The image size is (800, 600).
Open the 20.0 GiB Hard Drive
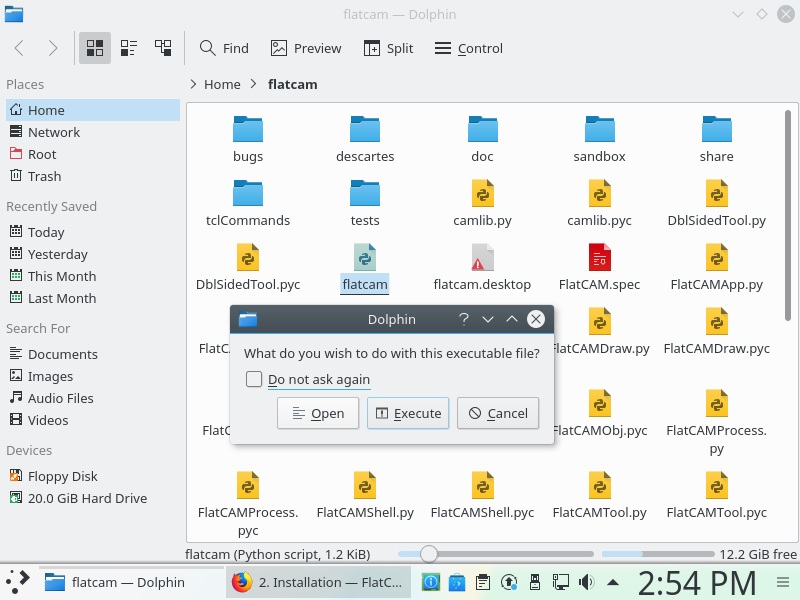pyautogui.click(x=93, y=498)
